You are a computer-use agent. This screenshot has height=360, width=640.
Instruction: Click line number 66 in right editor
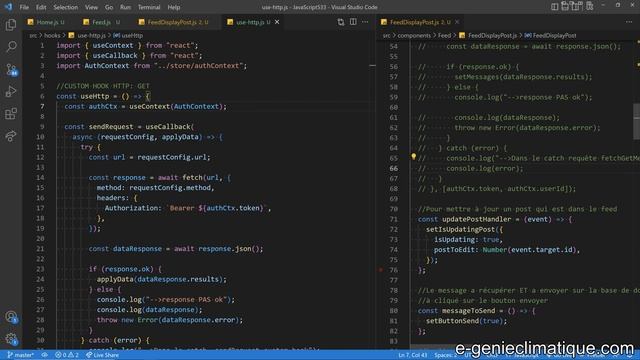point(393,169)
